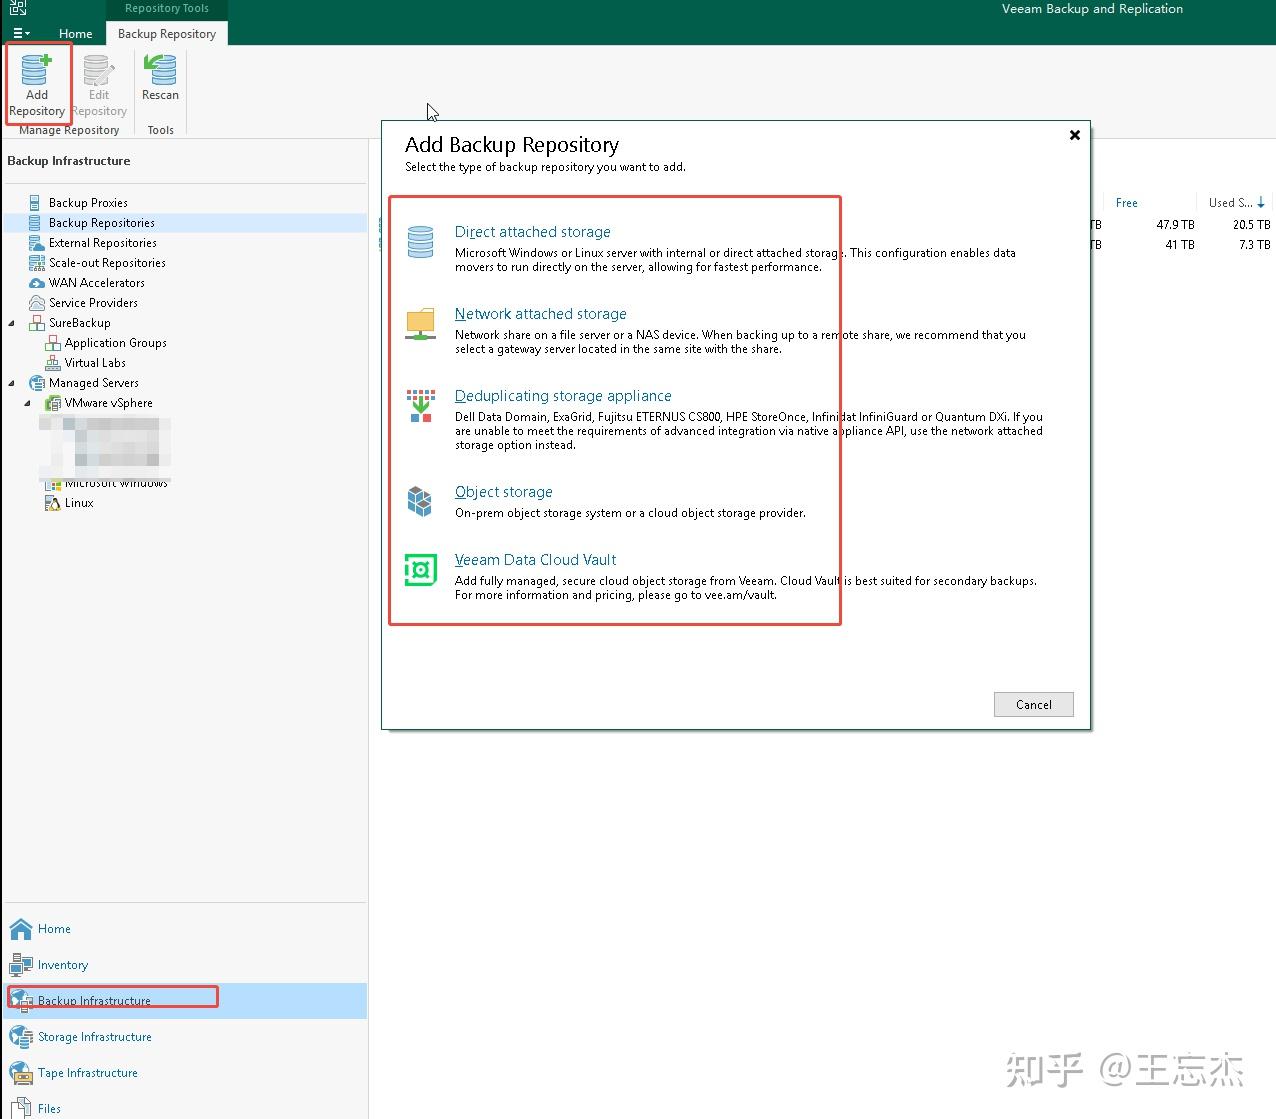Image resolution: width=1276 pixels, height=1119 pixels.
Task: Switch to the Home ribbon tab
Action: (75, 33)
